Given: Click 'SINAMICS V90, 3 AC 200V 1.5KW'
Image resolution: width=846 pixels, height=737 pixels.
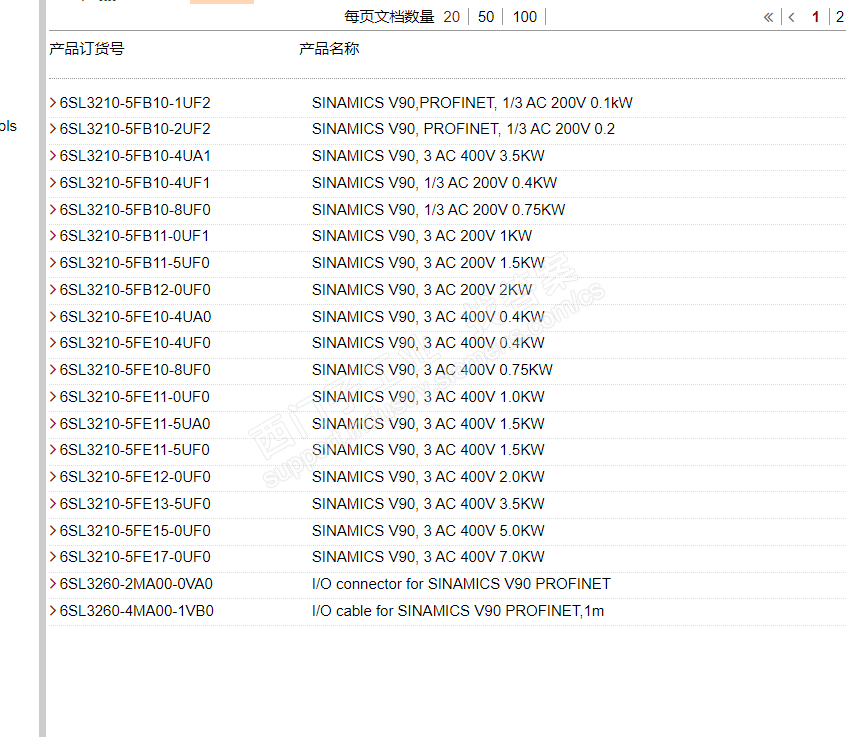Looking at the screenshot, I should (x=428, y=263).
